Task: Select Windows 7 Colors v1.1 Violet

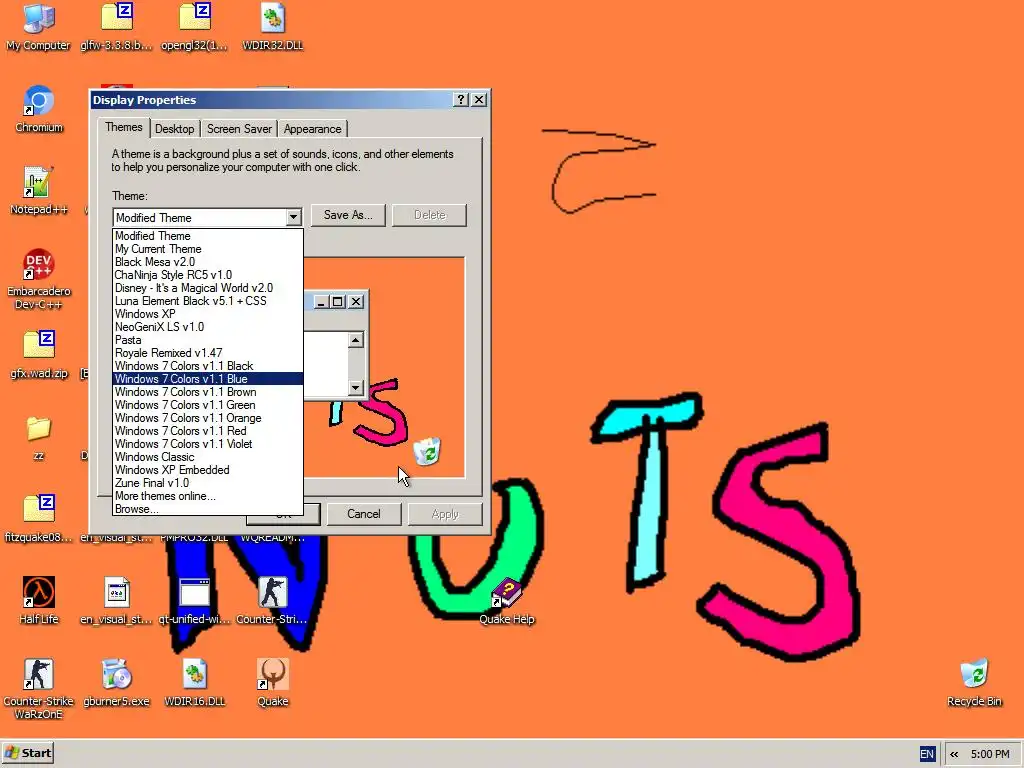Action: click(x=208, y=444)
